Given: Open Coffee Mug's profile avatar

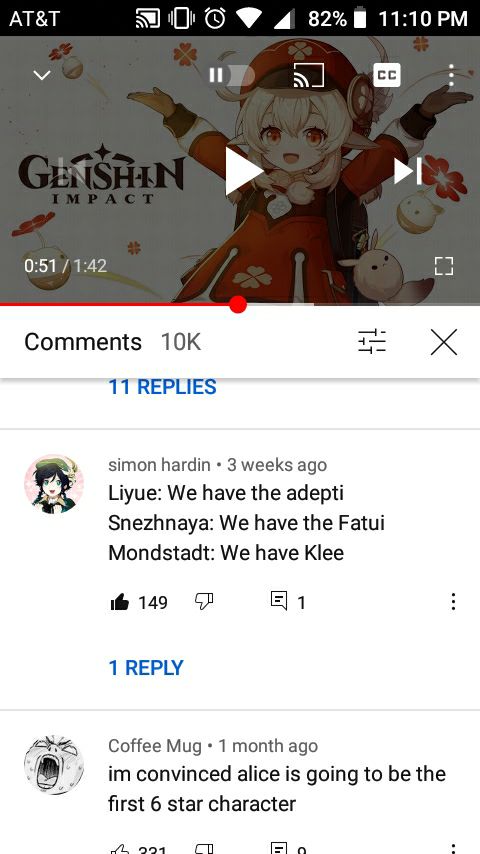Looking at the screenshot, I should pyautogui.click(x=53, y=765).
